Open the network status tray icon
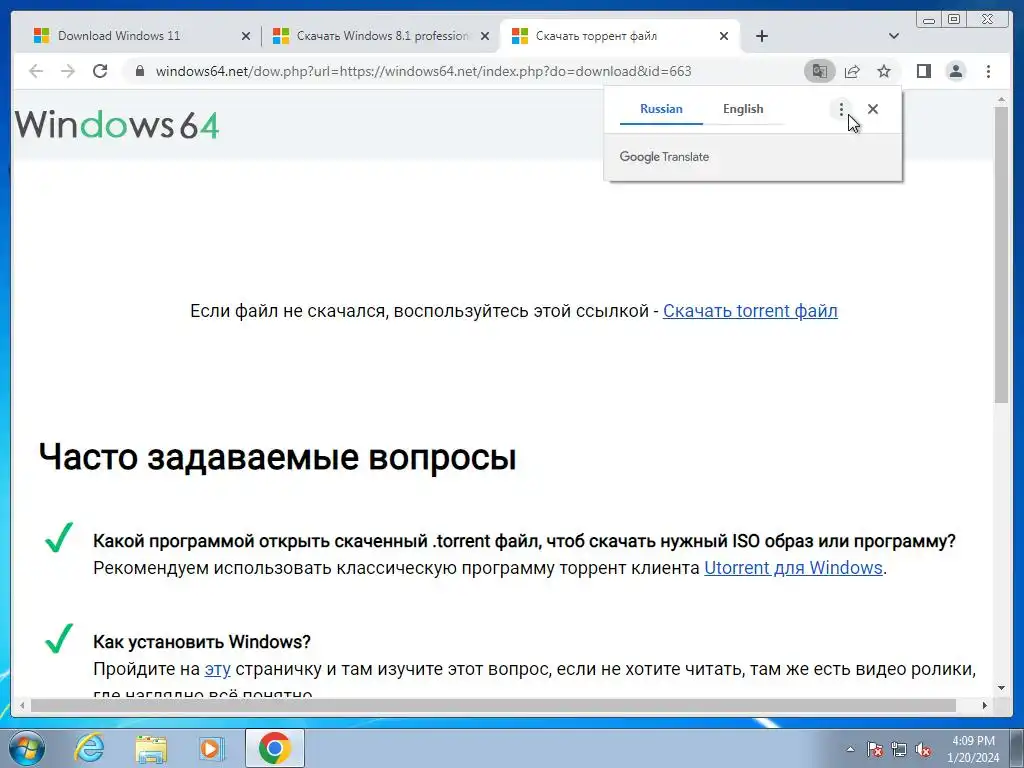Screen dimensions: 1024x768 (899, 749)
